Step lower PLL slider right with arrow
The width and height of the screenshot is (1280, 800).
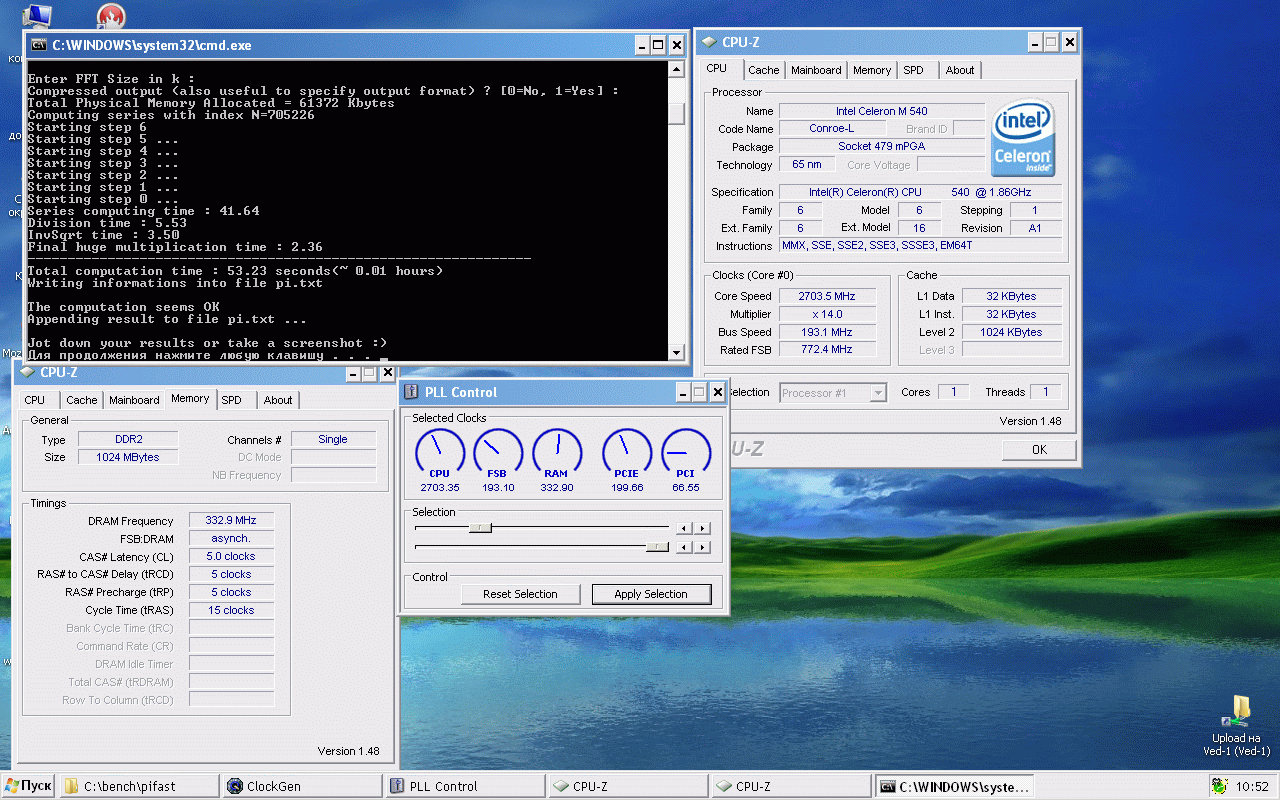tap(703, 547)
